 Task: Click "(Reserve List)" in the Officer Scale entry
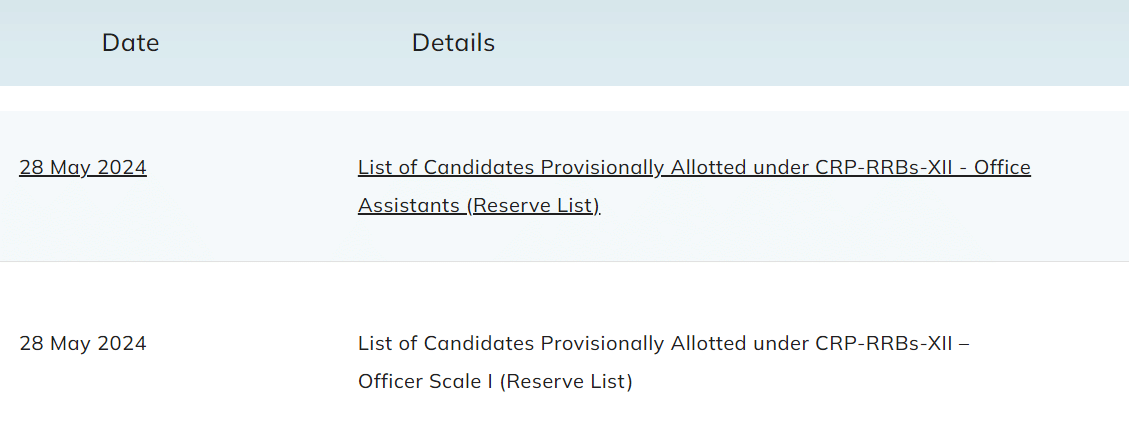(x=566, y=381)
